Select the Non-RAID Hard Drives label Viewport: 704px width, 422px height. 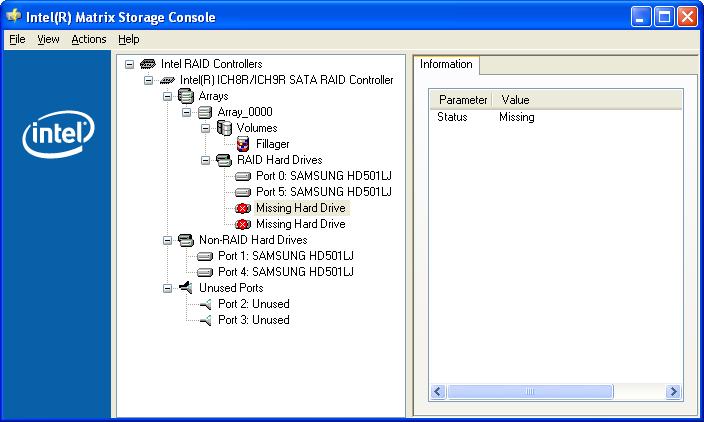253,240
